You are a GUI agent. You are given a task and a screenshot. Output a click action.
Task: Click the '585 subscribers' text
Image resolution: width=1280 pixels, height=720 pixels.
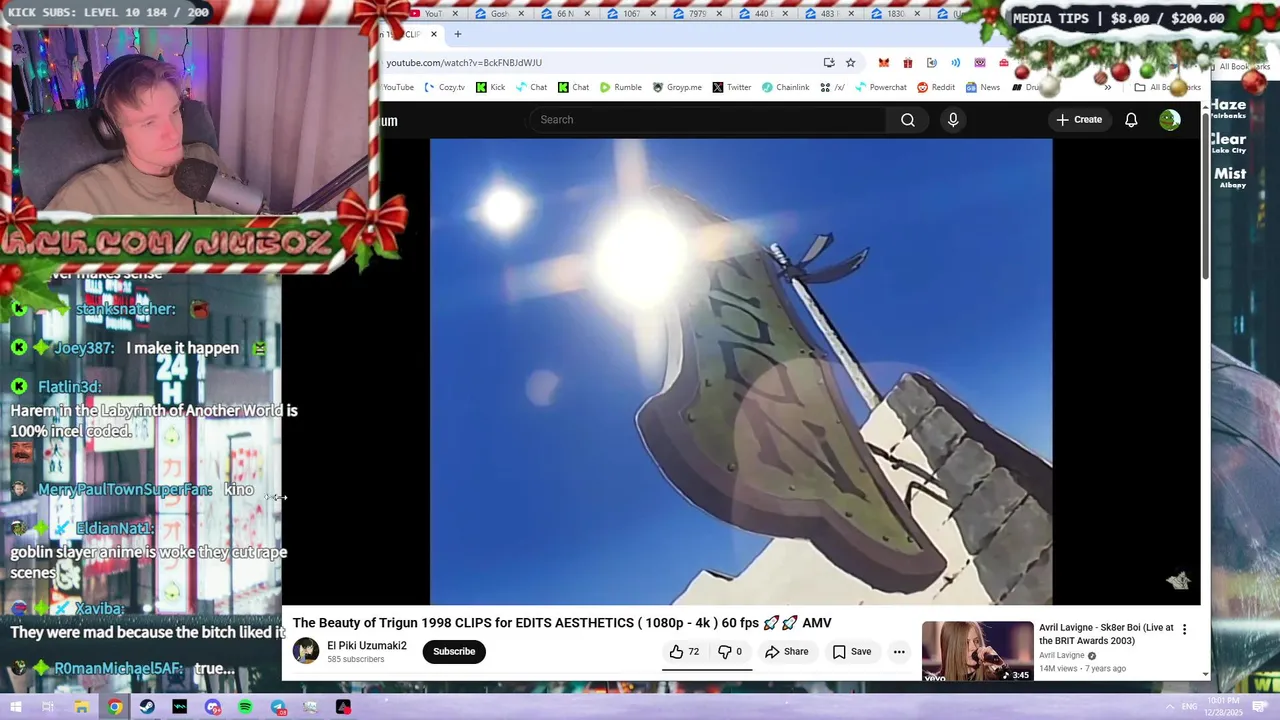(x=355, y=660)
